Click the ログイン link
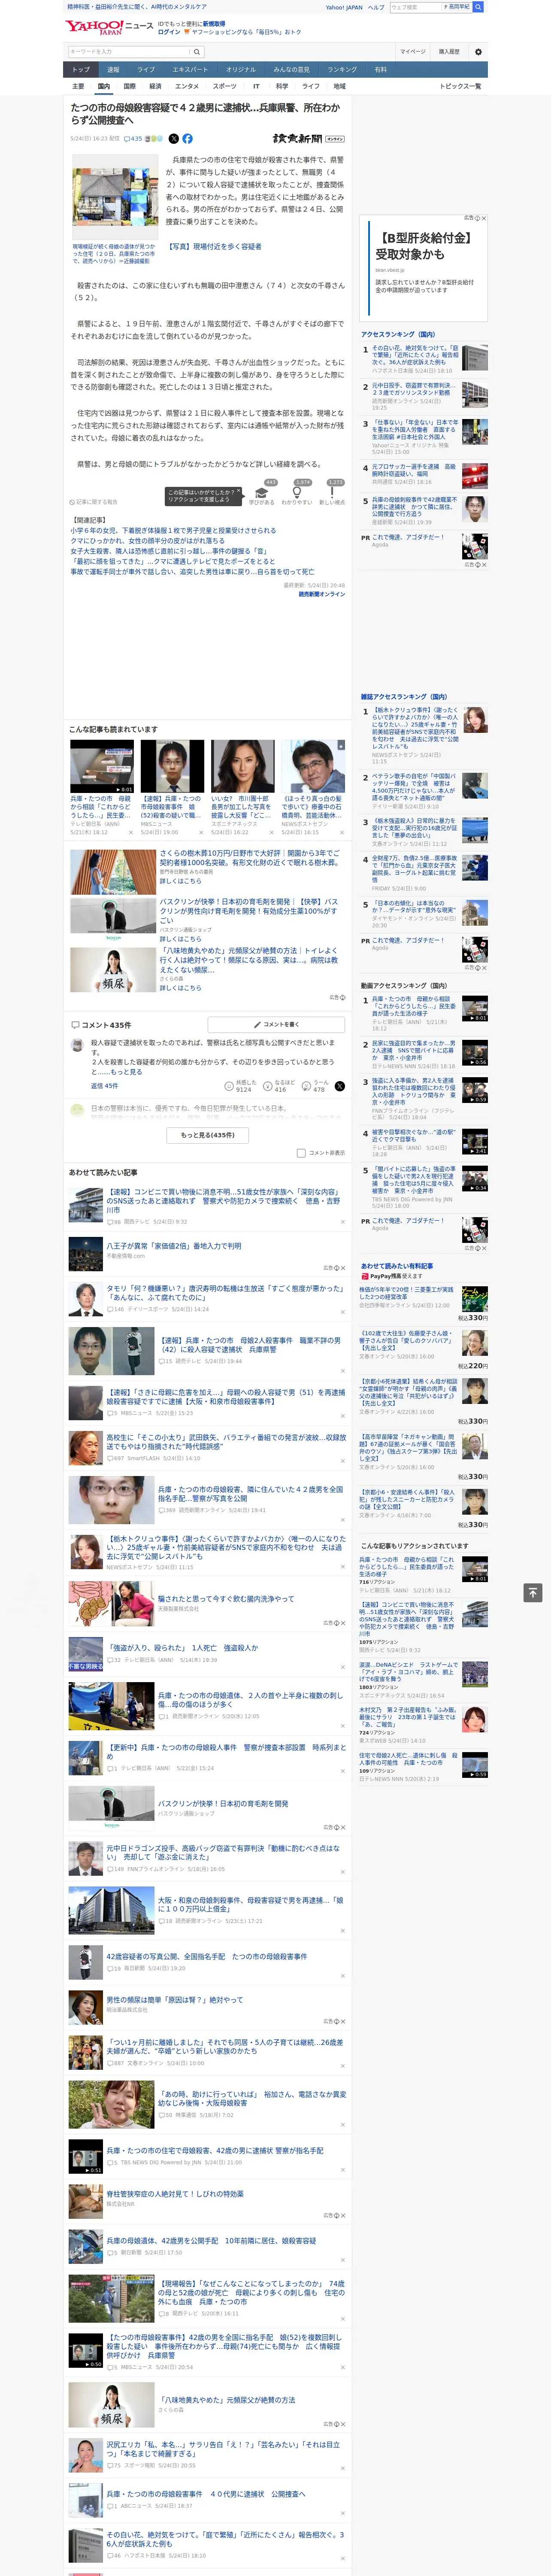 (x=169, y=32)
